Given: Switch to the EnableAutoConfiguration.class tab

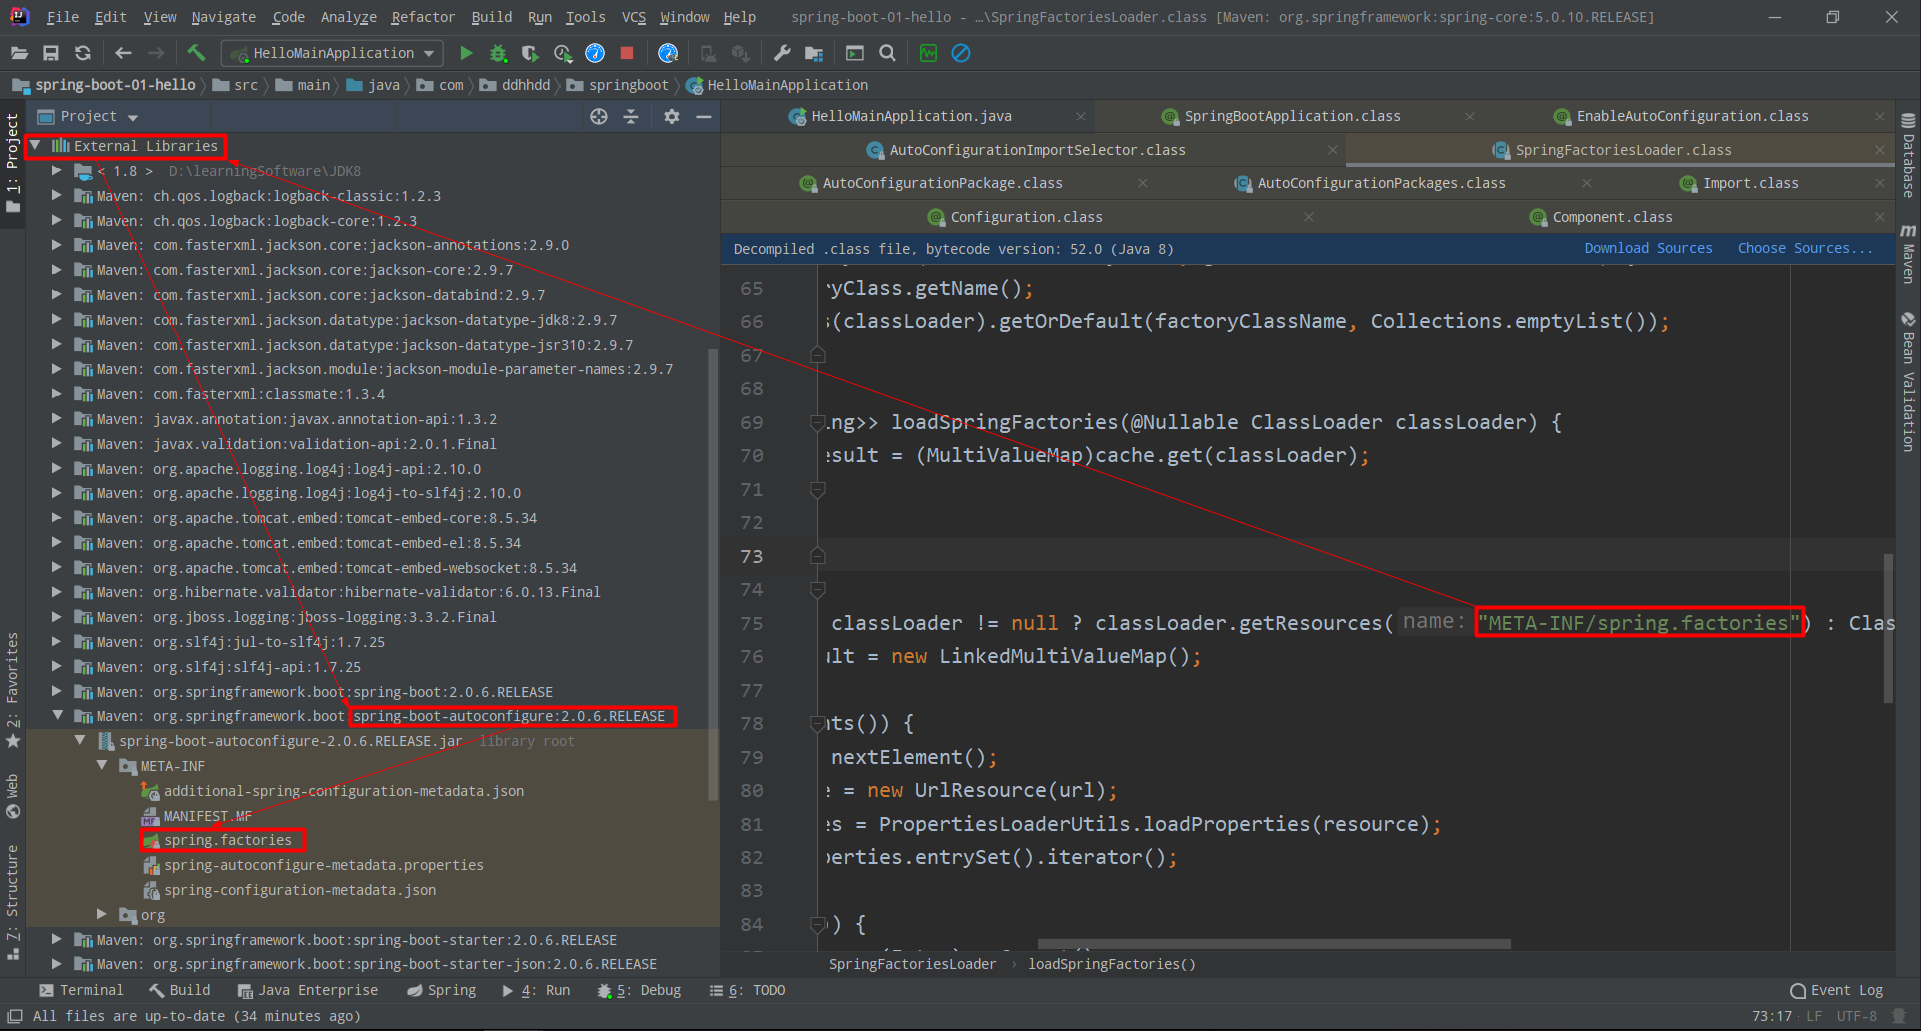Looking at the screenshot, I should 1692,117.
